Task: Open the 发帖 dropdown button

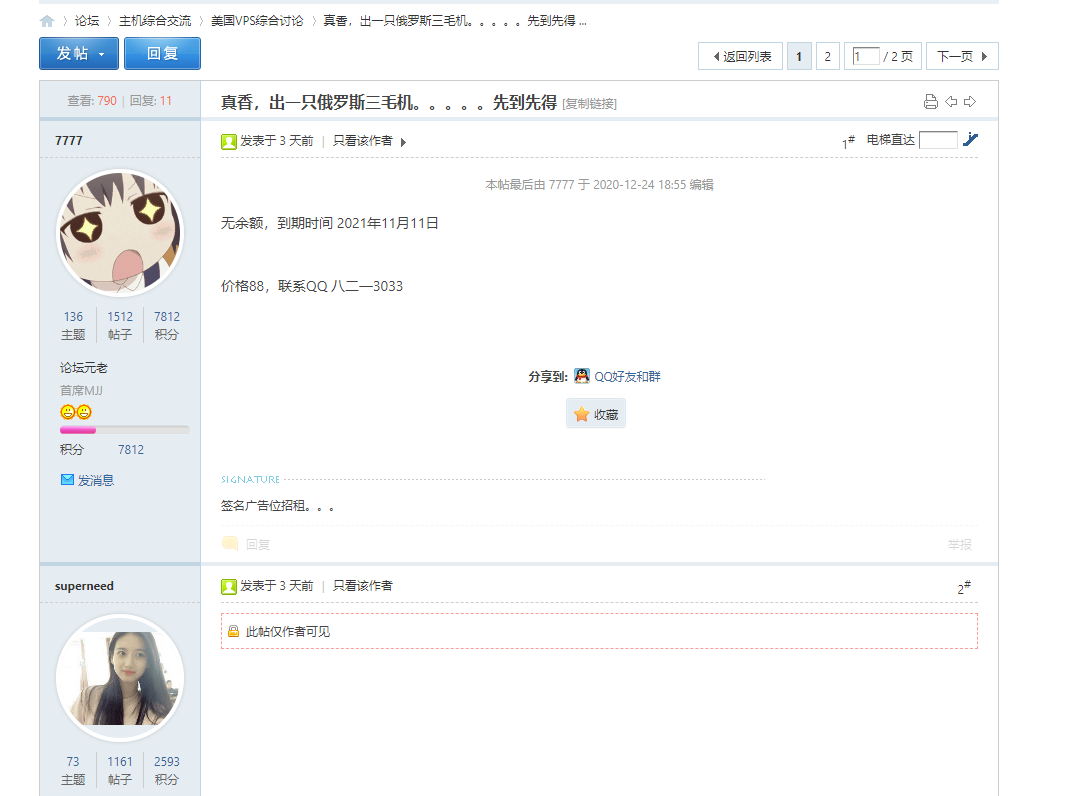Action: 79,53
